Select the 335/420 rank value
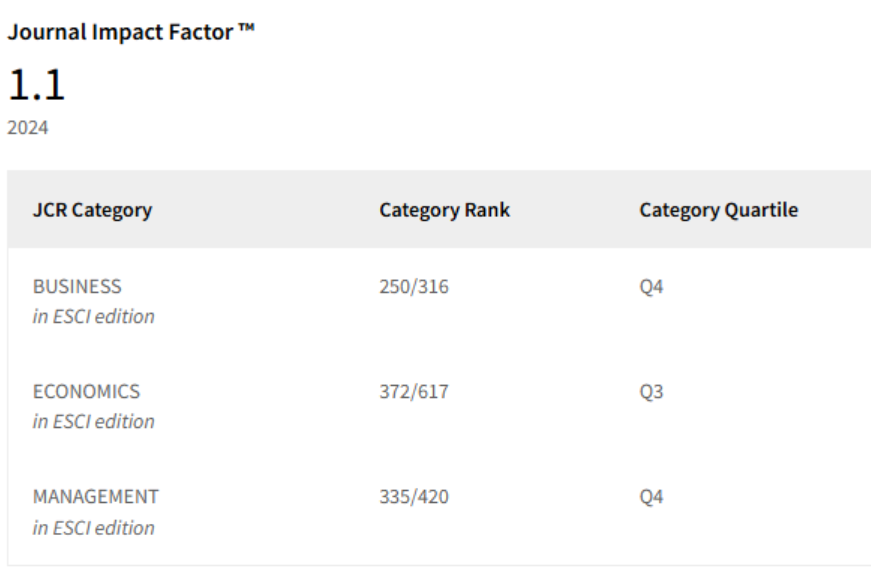This screenshot has width=871, height=567. pos(414,496)
